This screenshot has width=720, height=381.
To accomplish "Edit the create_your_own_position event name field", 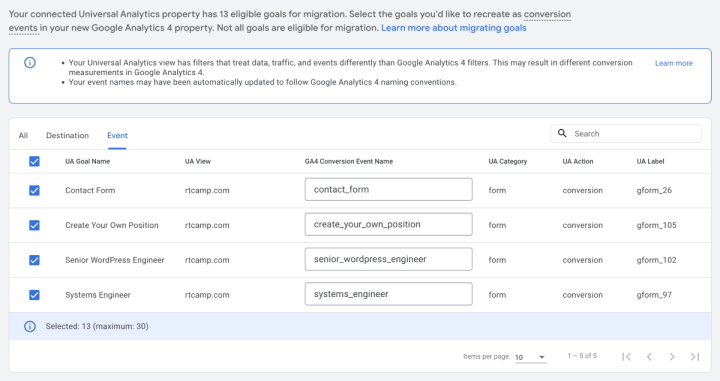I will [388, 224].
